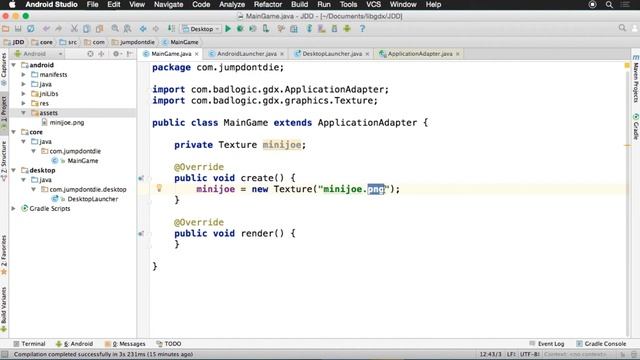This screenshot has width=640, height=360.
Task: Collapse the core module node
Action: [x=14, y=132]
